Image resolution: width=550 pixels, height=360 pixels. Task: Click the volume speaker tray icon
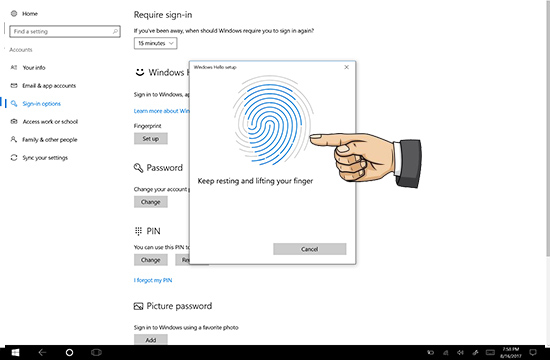(460, 353)
